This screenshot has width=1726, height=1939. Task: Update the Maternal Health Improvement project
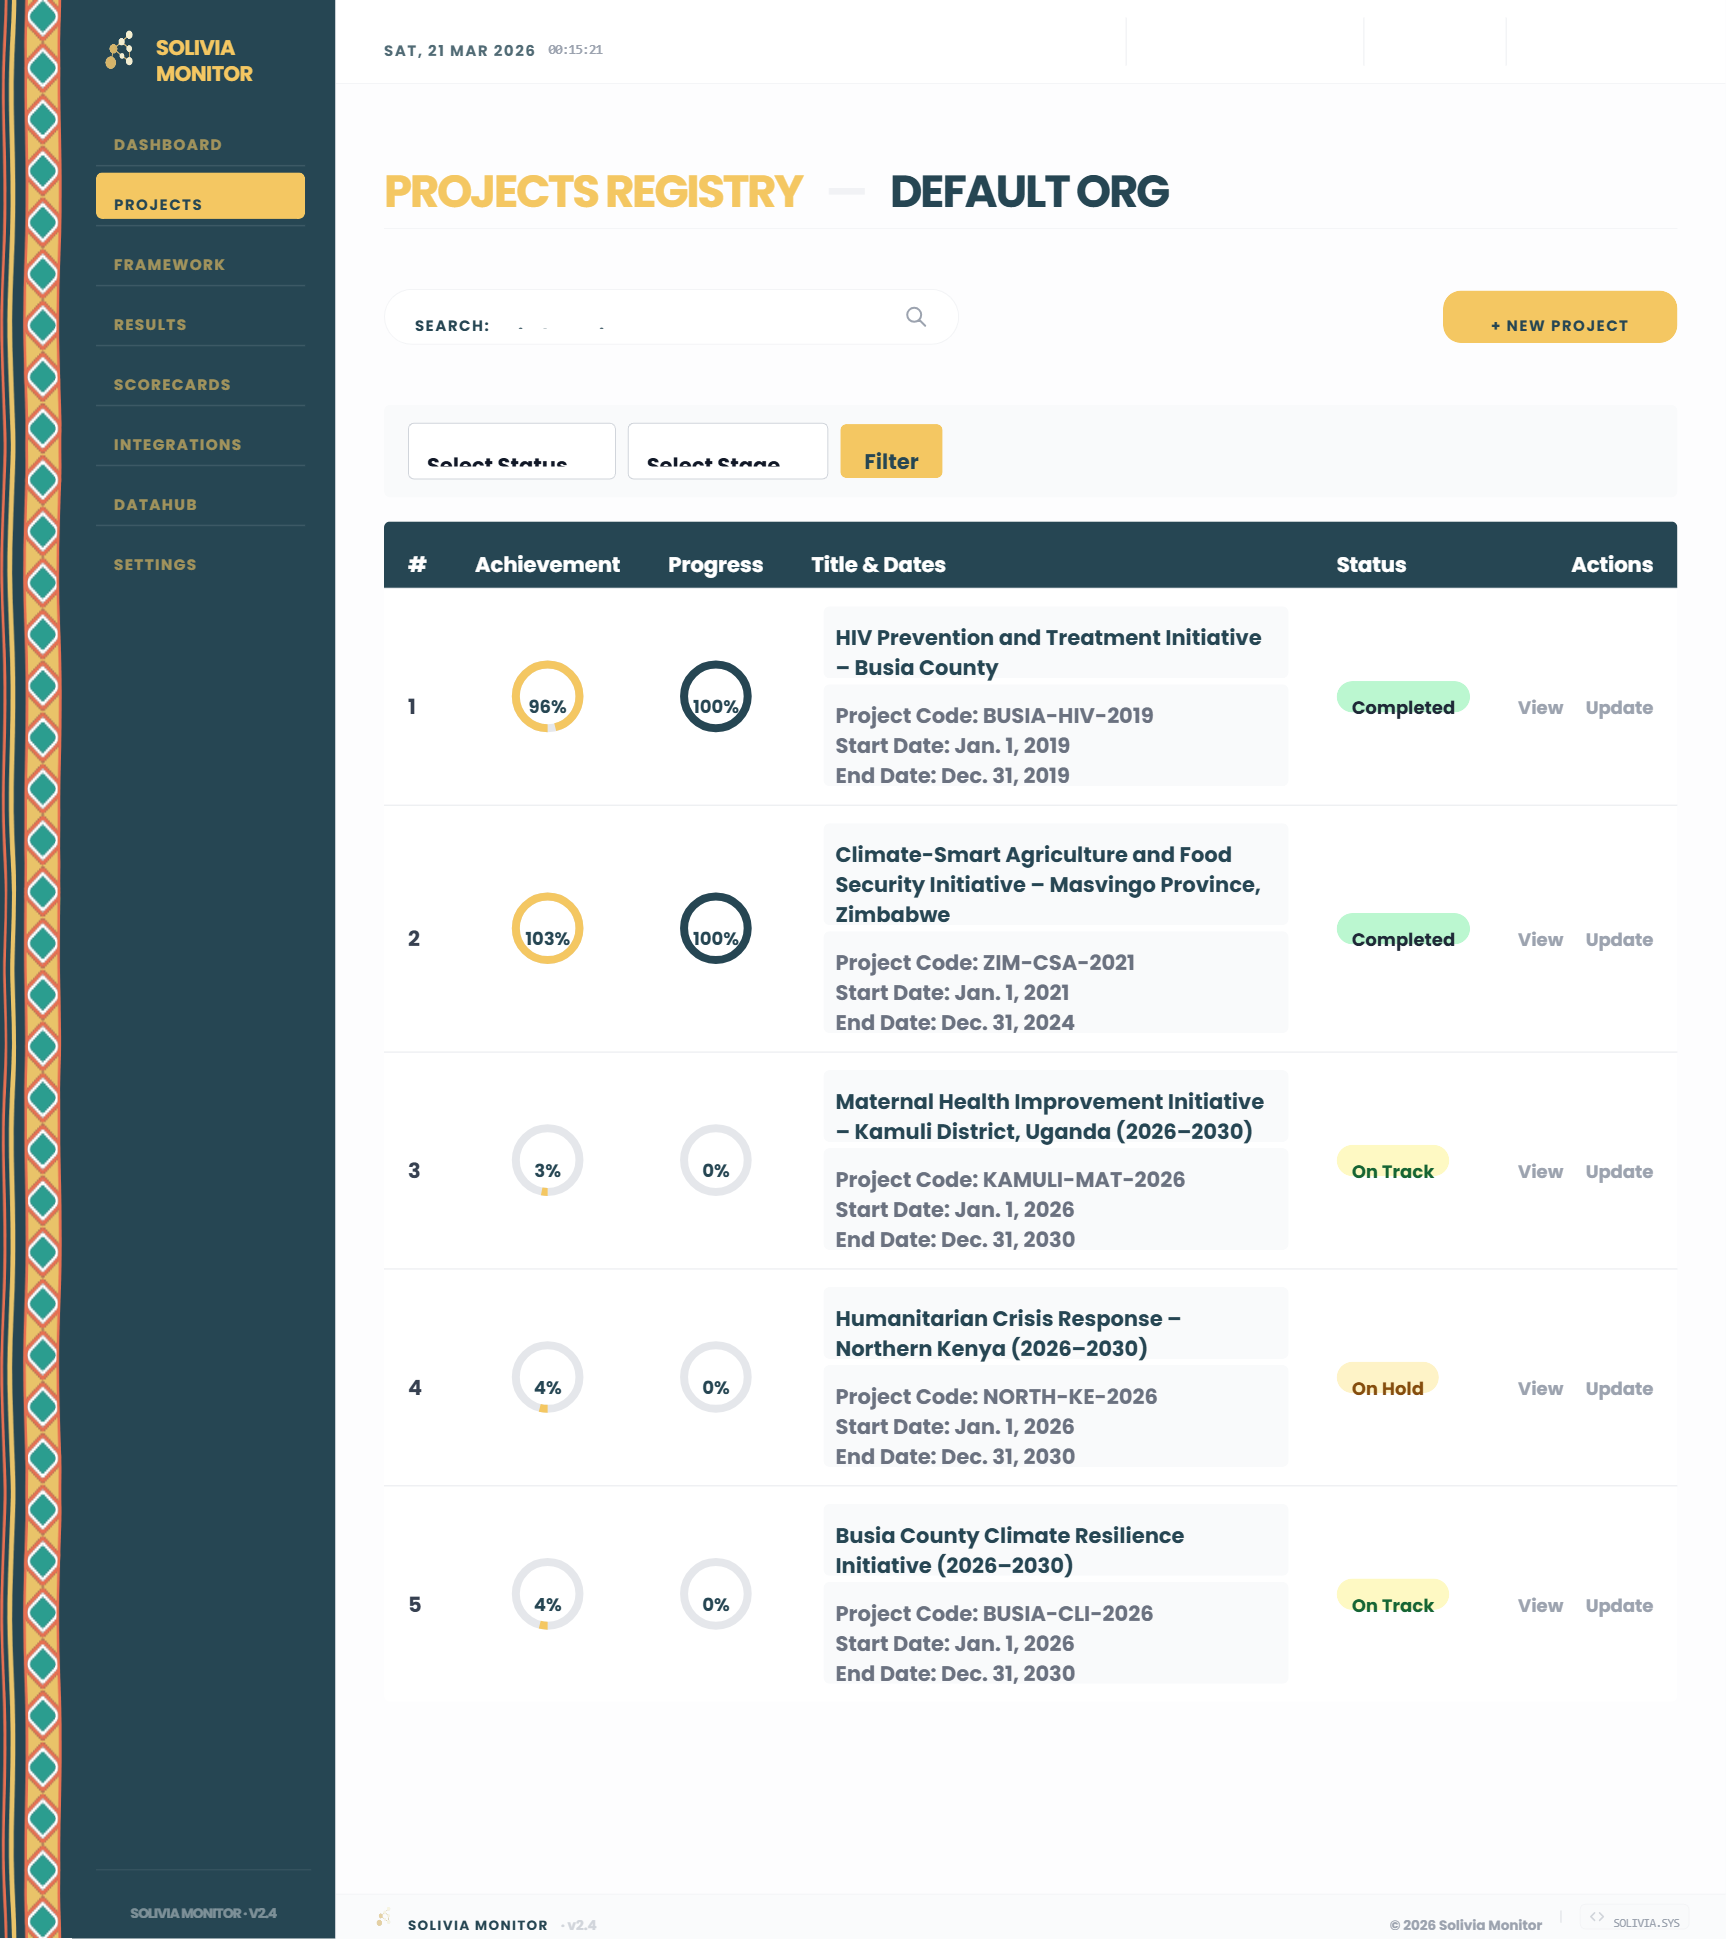(1619, 1171)
